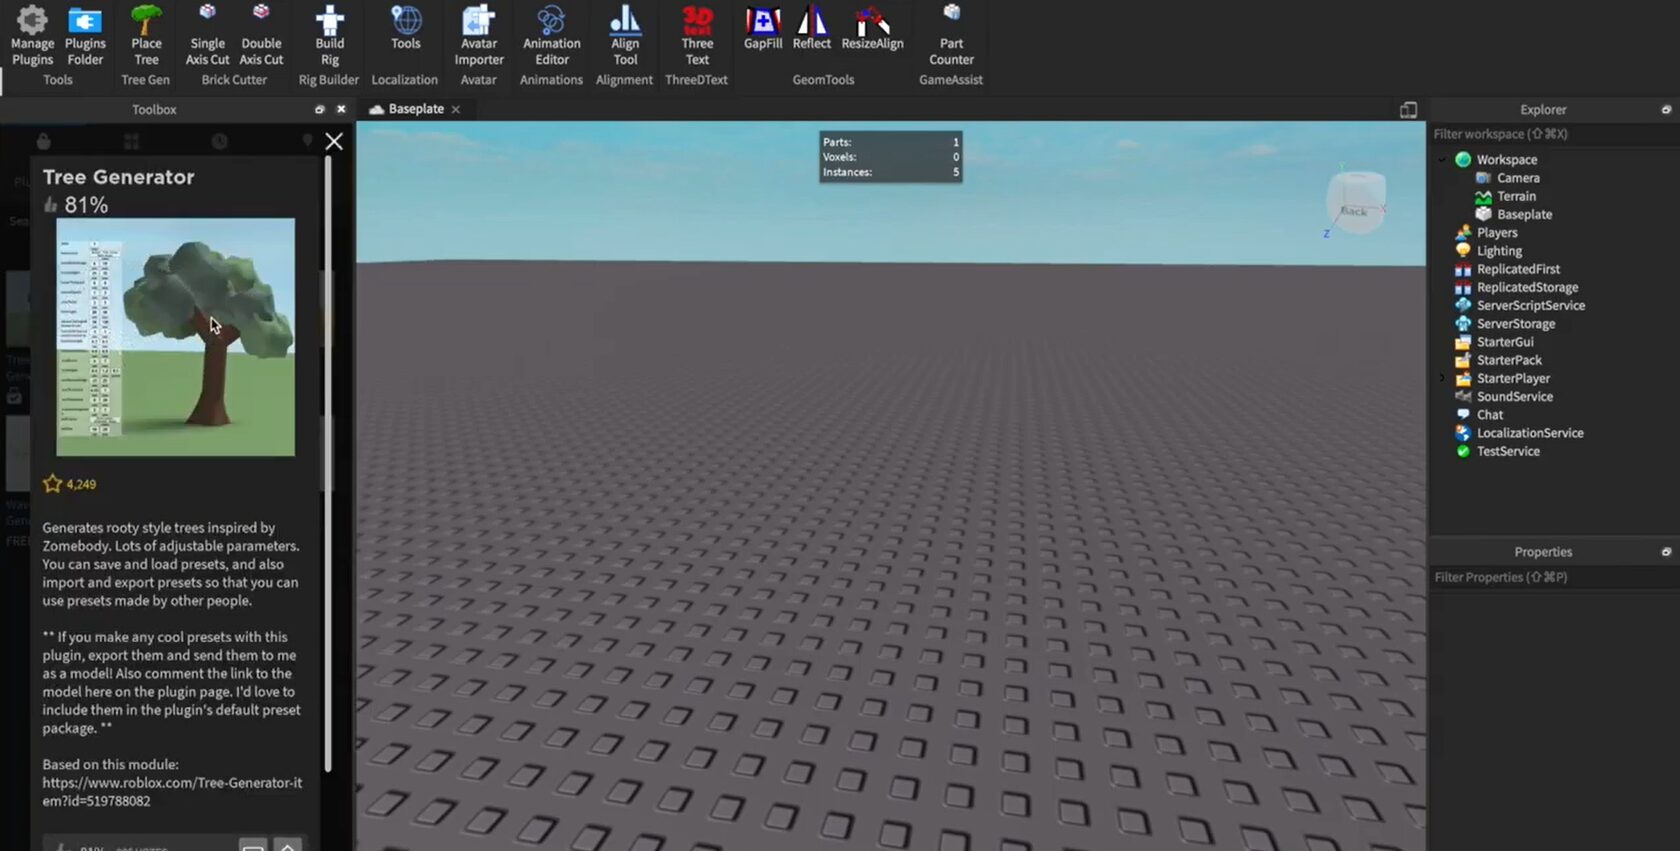Activate the Reflect tool
This screenshot has width=1680, height=851.
(x=812, y=28)
